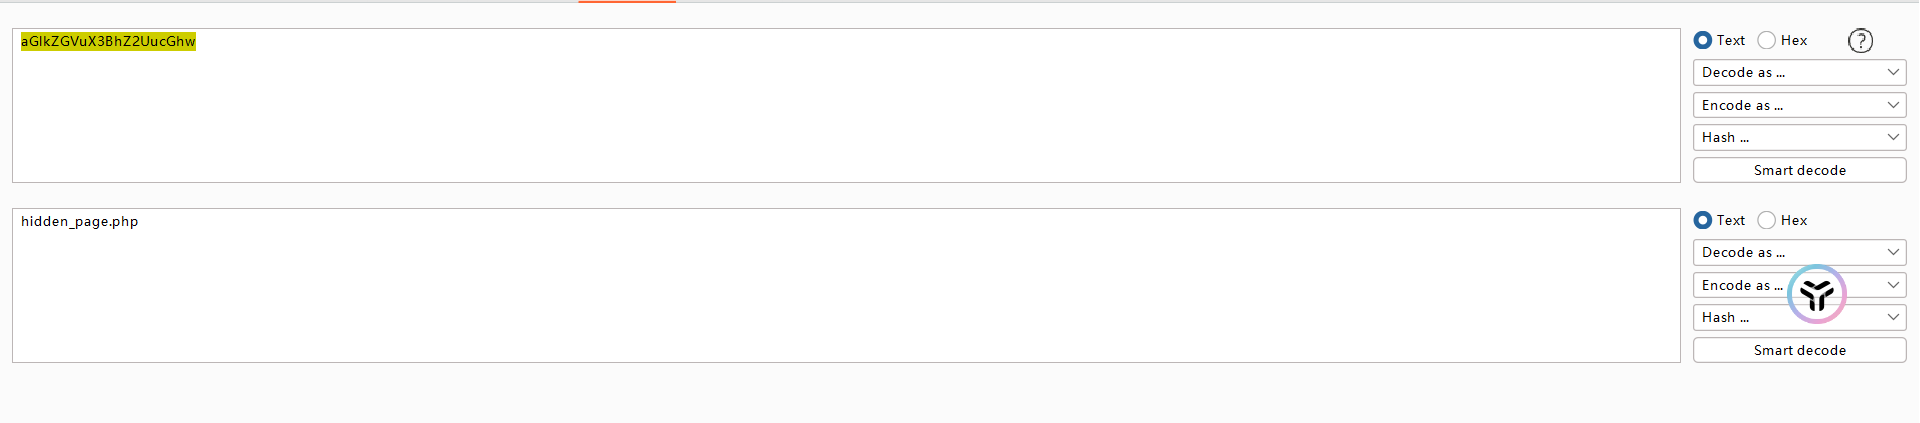The image size is (1920, 423).
Task: Click the orange-underlined active tab at top
Action: 627,2
